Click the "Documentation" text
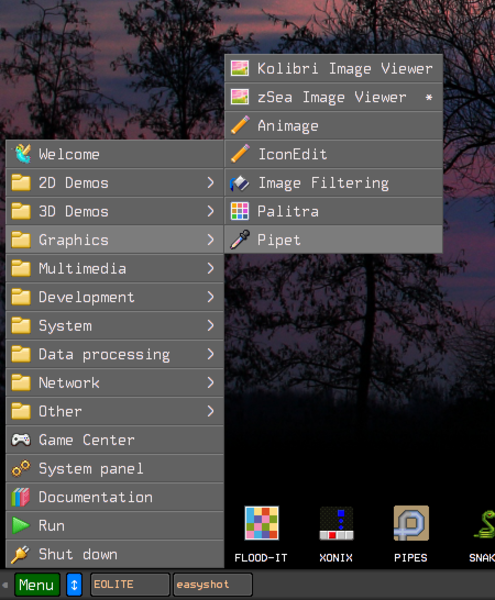 [96, 497]
